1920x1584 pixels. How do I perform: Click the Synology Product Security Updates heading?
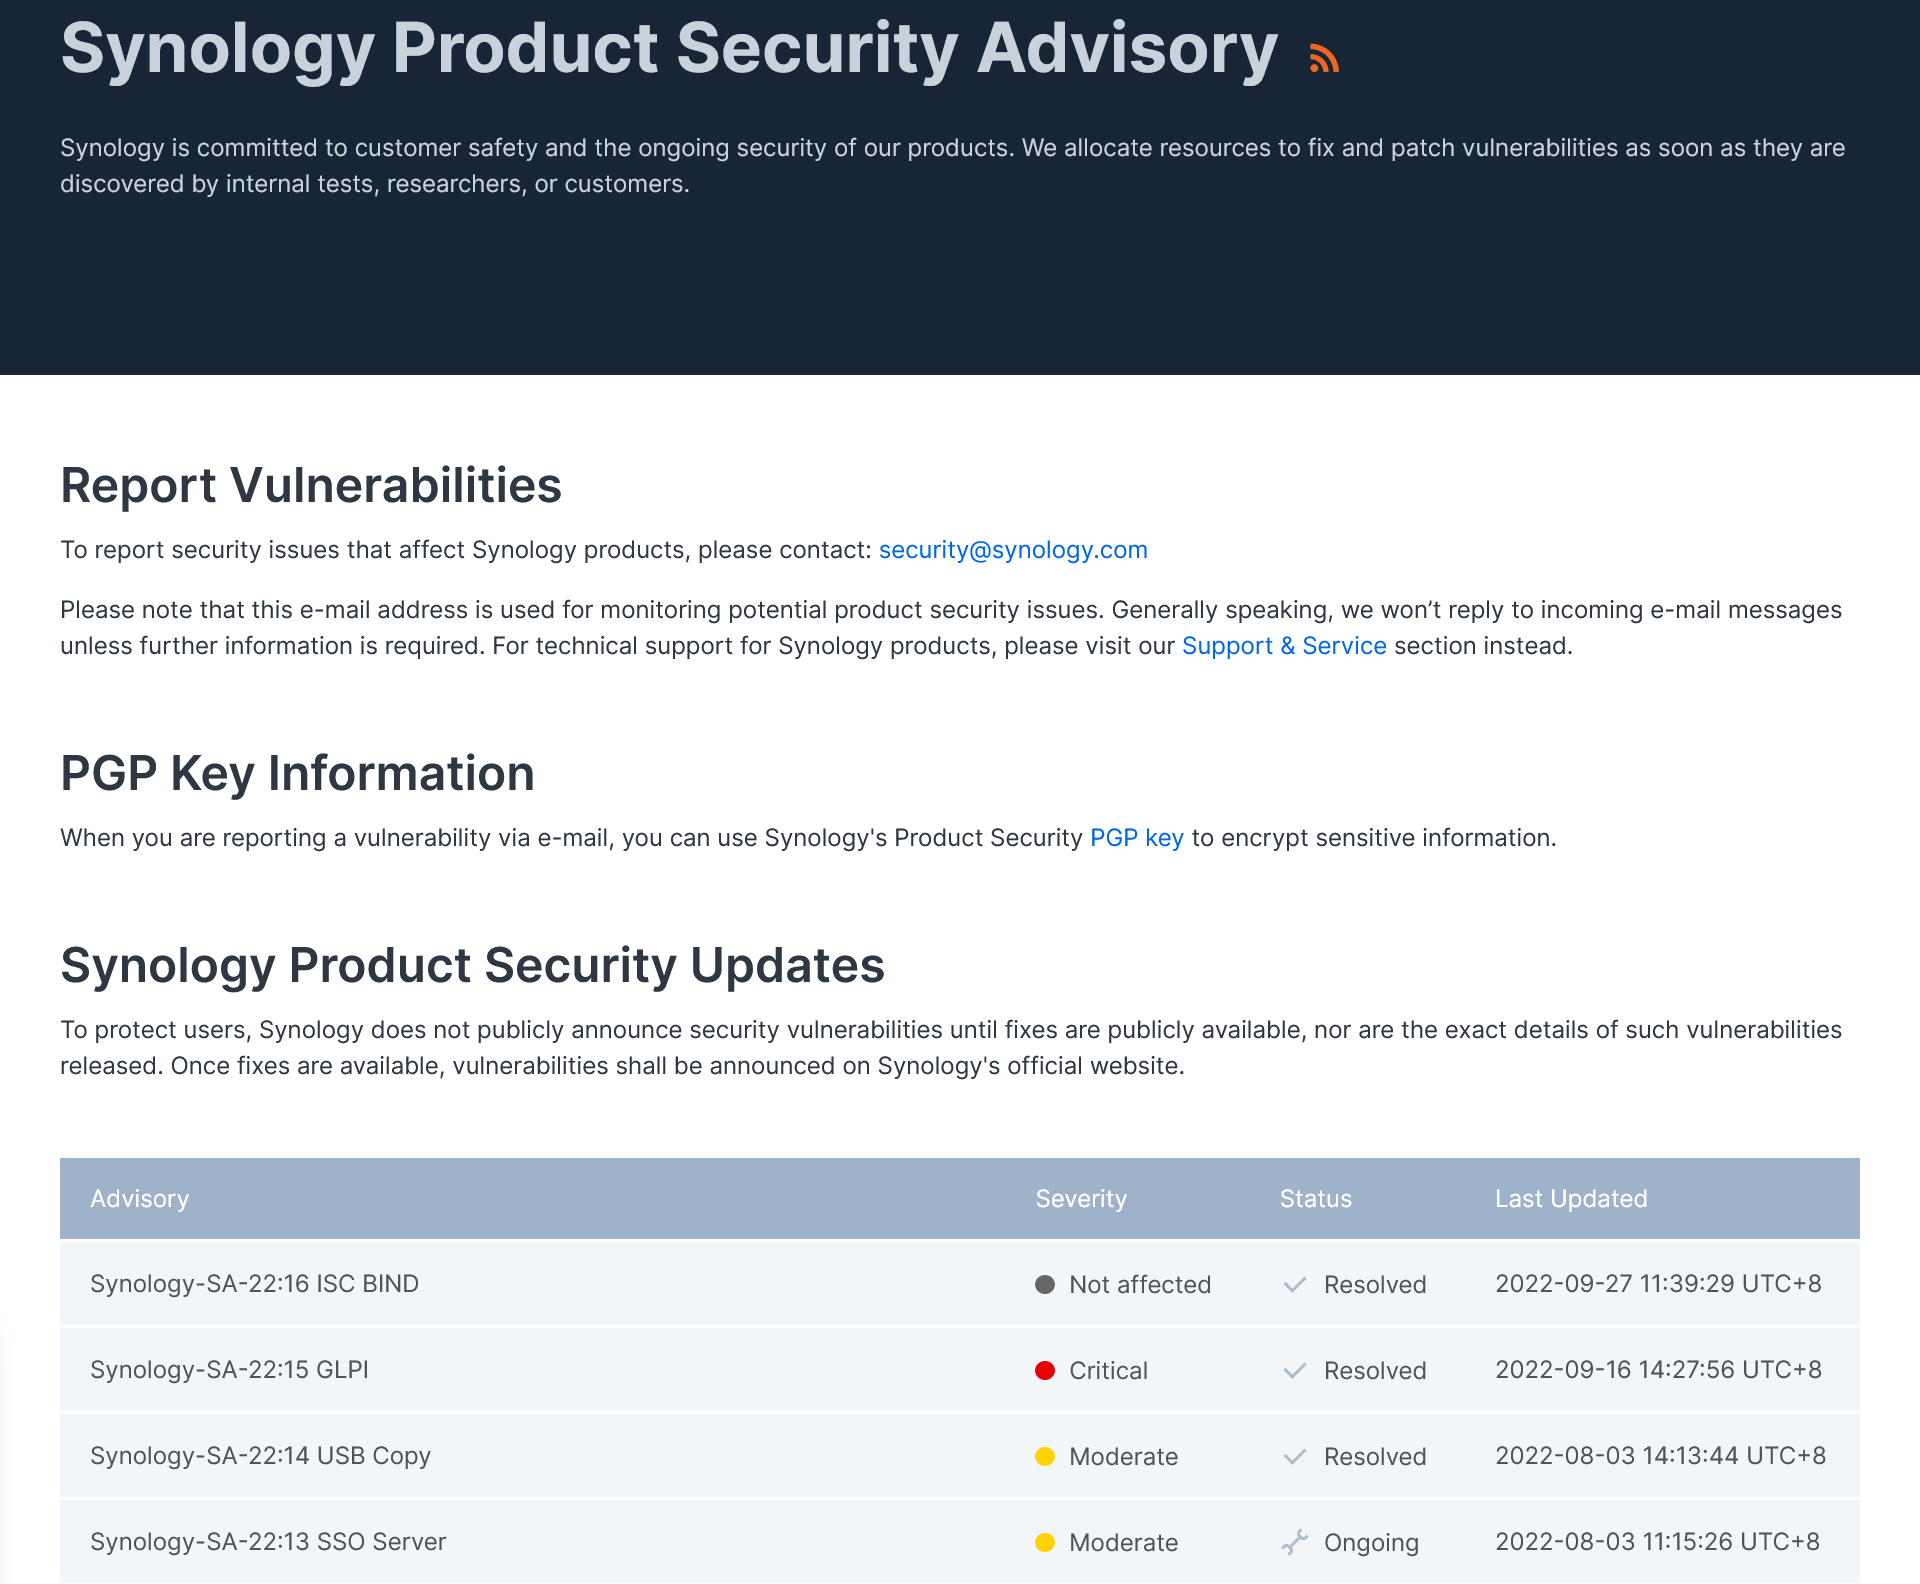pos(472,966)
